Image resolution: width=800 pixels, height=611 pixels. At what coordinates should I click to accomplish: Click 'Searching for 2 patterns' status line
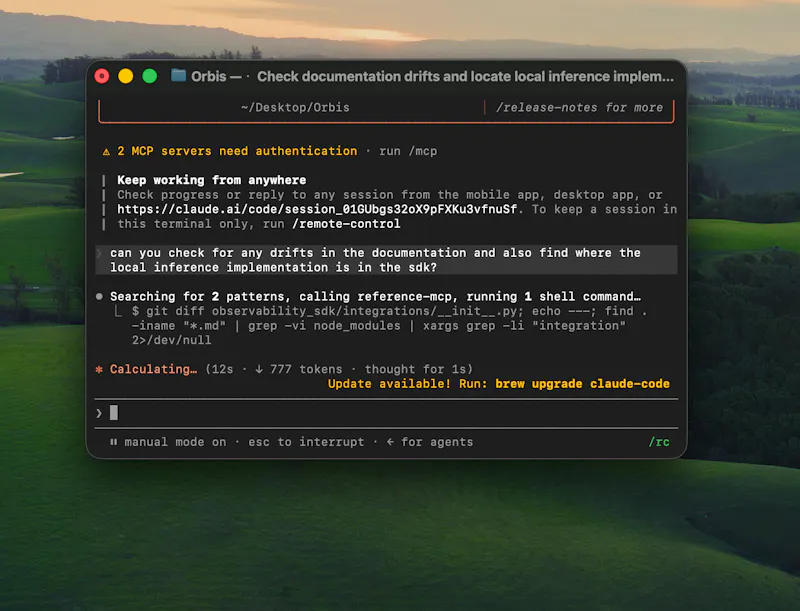(375, 296)
